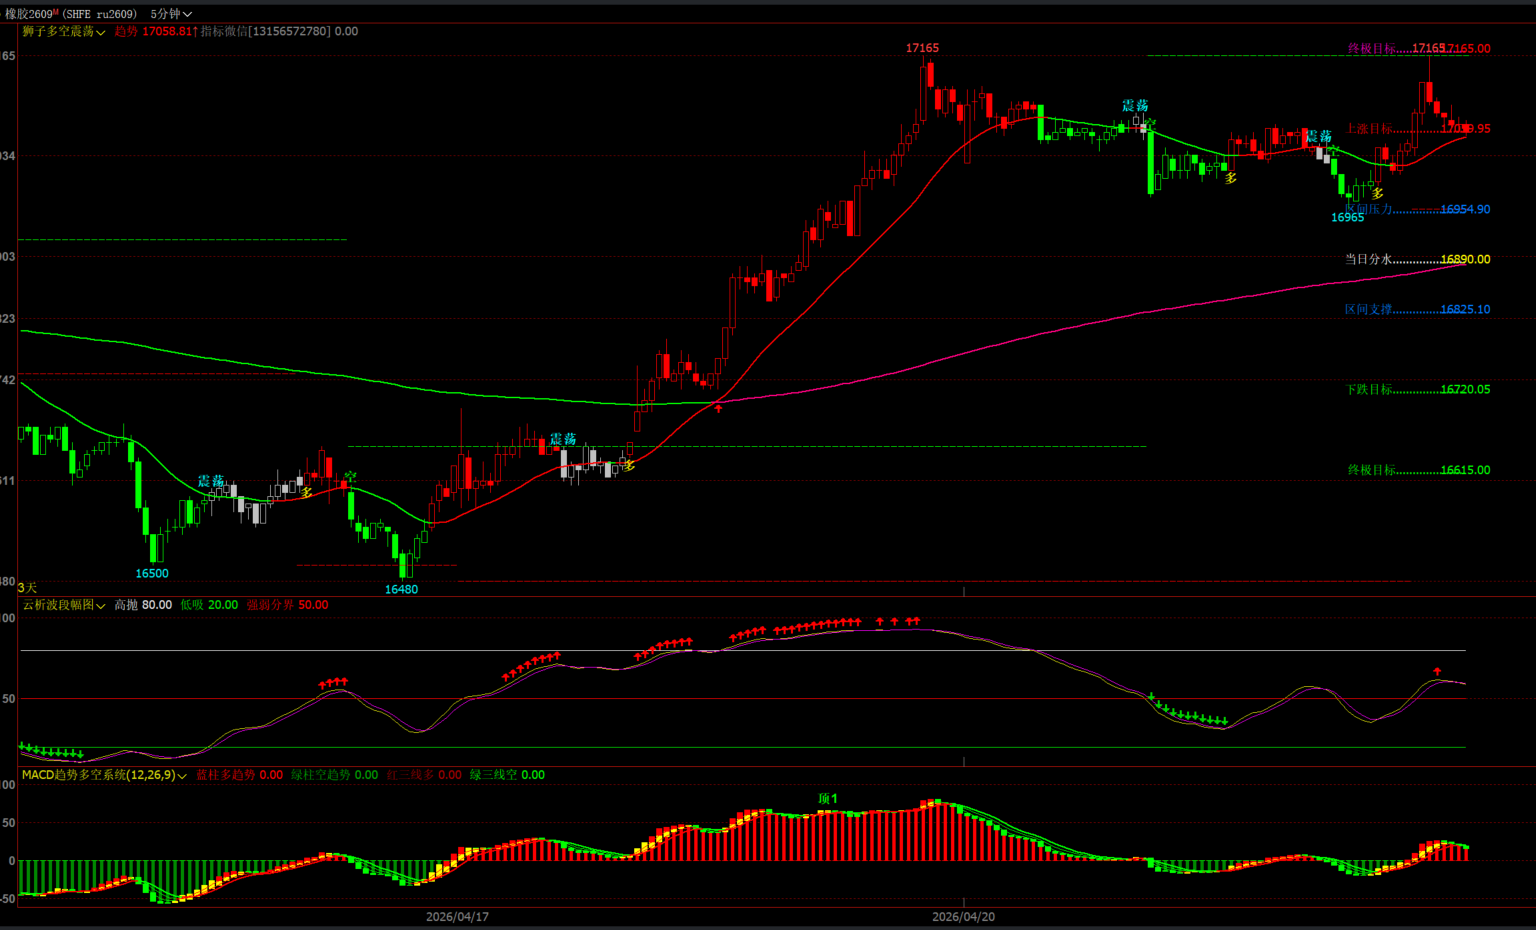Click the 2026/04/20 date marker on time axis
Image resolution: width=1536 pixels, height=930 pixels.
[x=963, y=916]
